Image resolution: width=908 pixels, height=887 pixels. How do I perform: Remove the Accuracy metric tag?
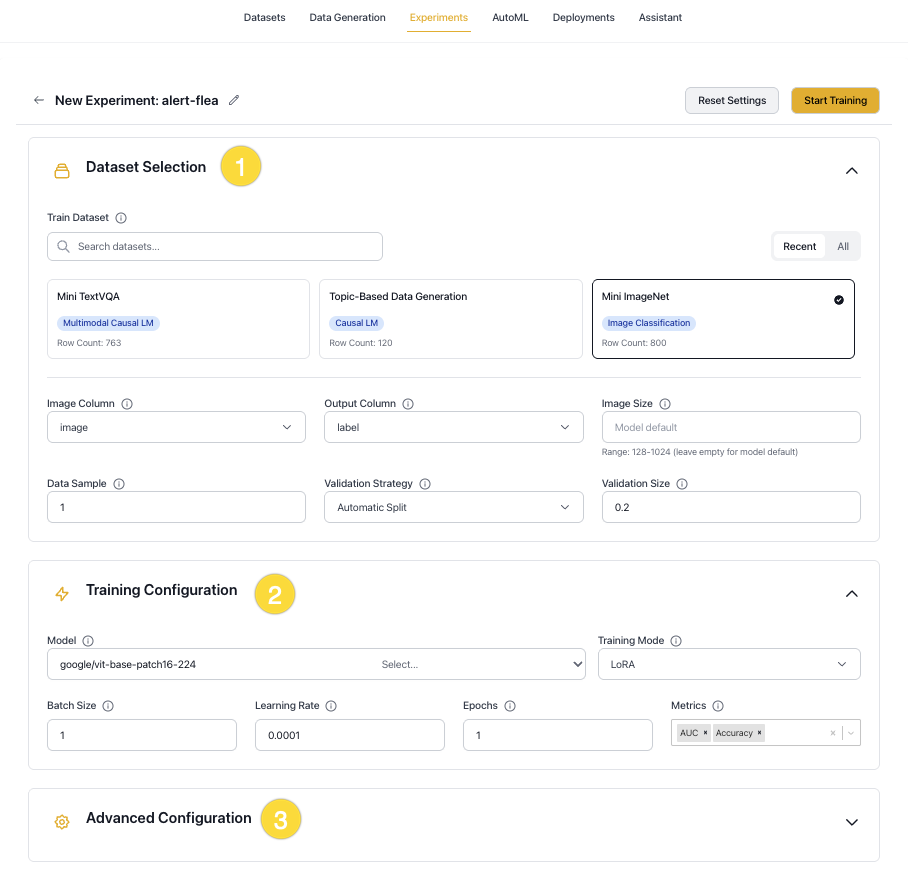(759, 733)
